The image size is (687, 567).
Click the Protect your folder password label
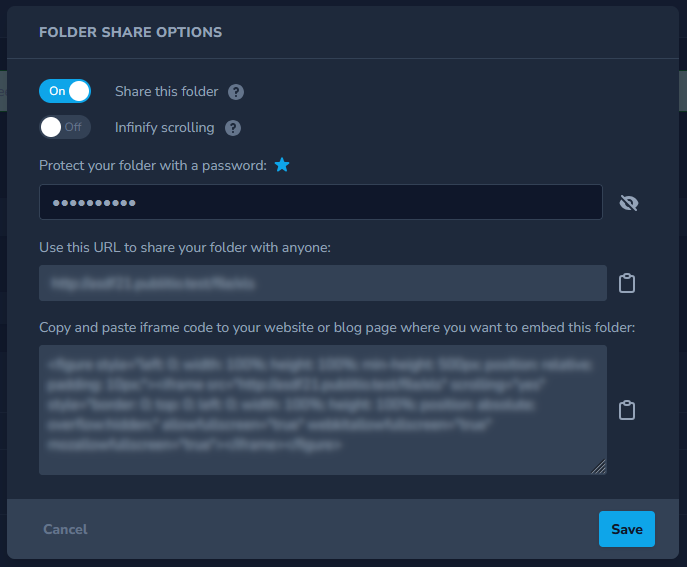(153, 166)
